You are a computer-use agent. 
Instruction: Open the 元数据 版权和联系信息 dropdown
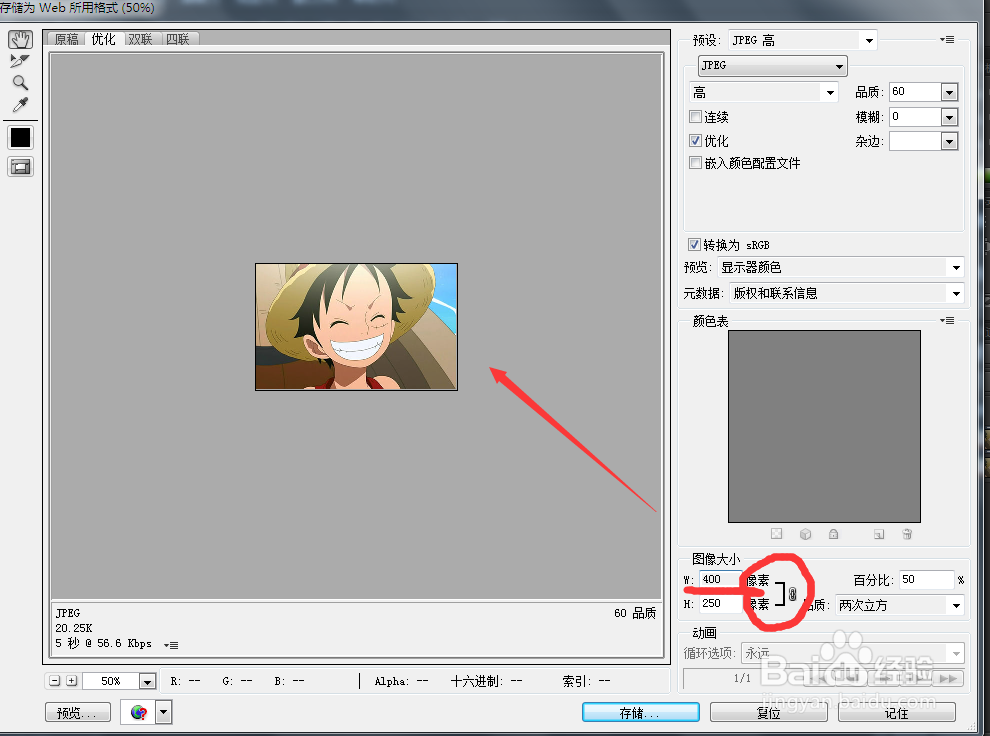[x=847, y=294]
